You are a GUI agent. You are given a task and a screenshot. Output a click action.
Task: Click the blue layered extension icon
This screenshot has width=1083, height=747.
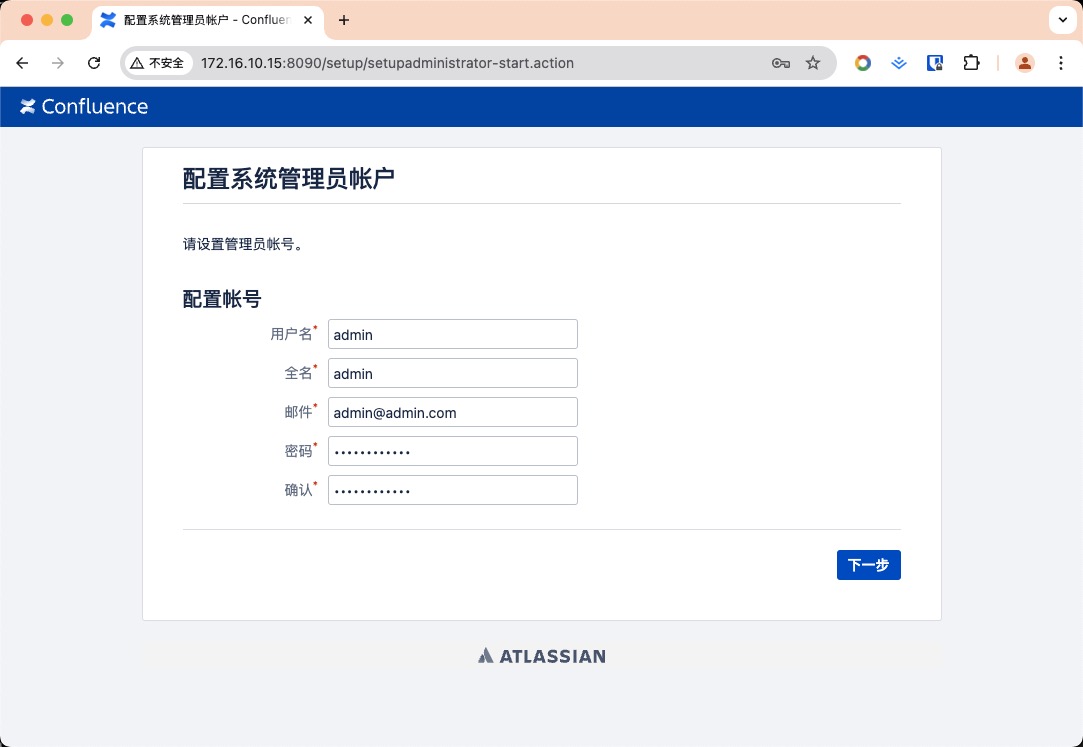[x=899, y=63]
